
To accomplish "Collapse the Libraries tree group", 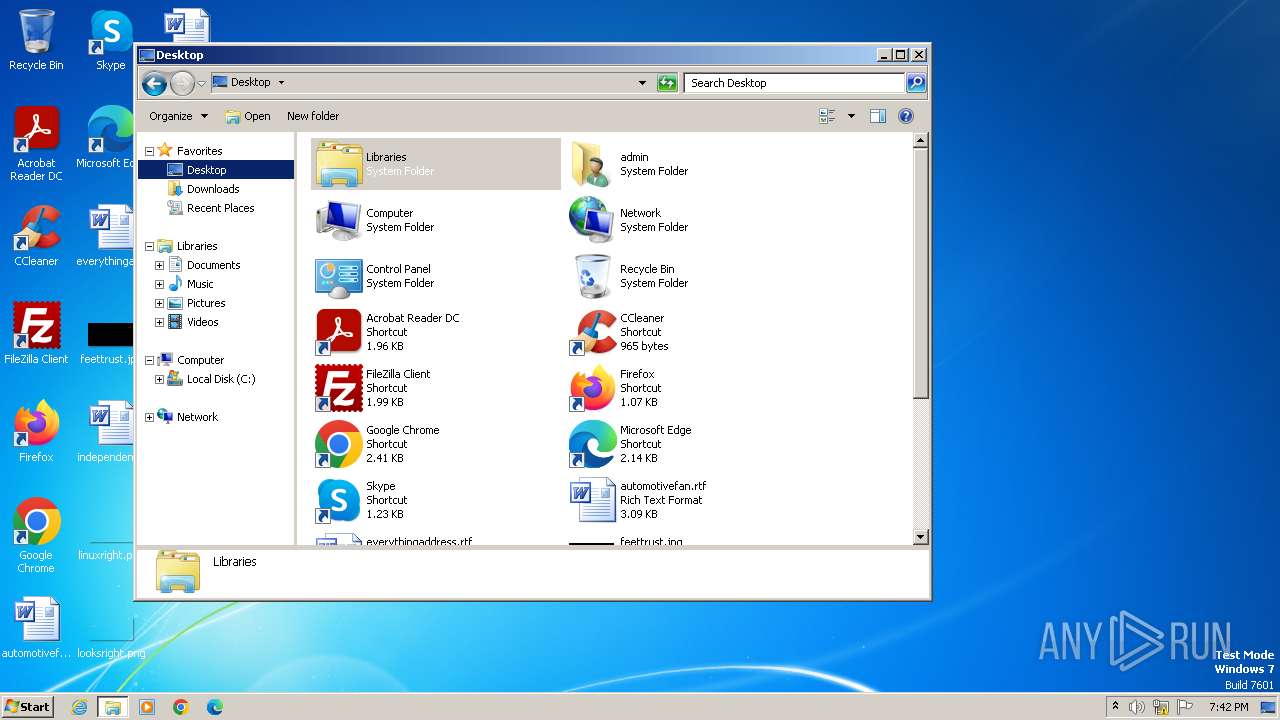I will 149,246.
